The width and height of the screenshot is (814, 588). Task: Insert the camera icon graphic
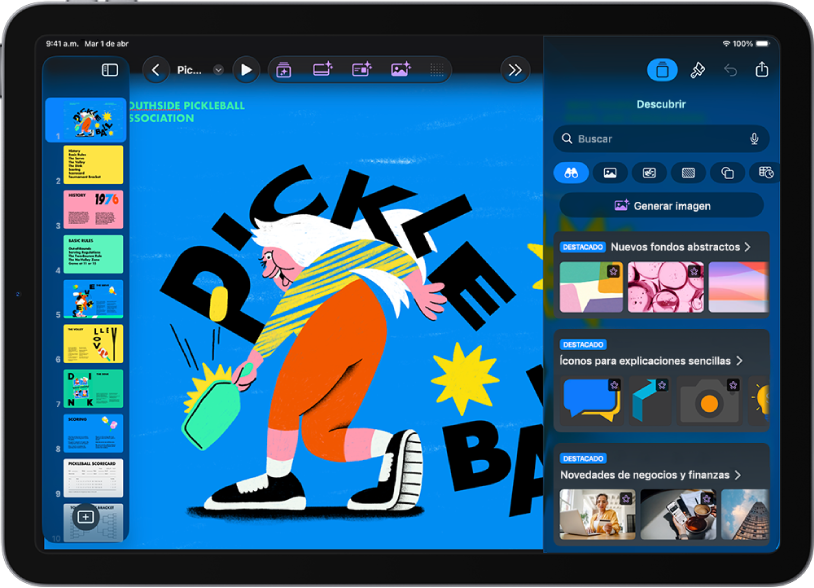709,400
